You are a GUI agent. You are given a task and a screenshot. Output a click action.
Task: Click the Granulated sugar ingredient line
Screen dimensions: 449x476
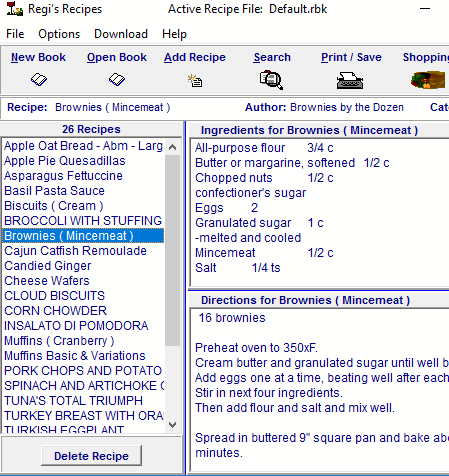259,223
